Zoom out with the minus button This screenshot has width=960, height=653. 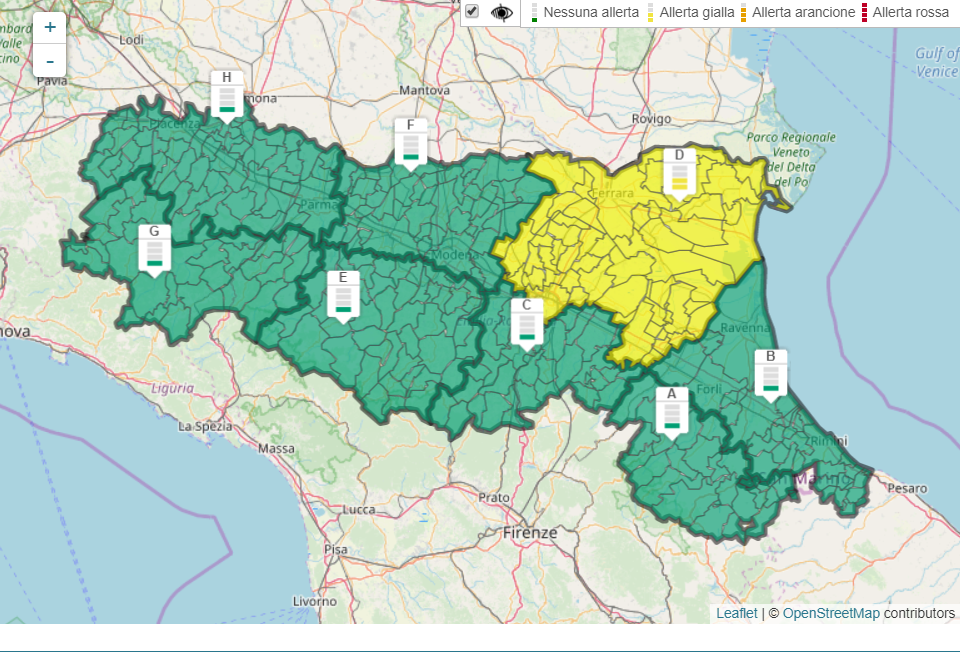point(50,62)
